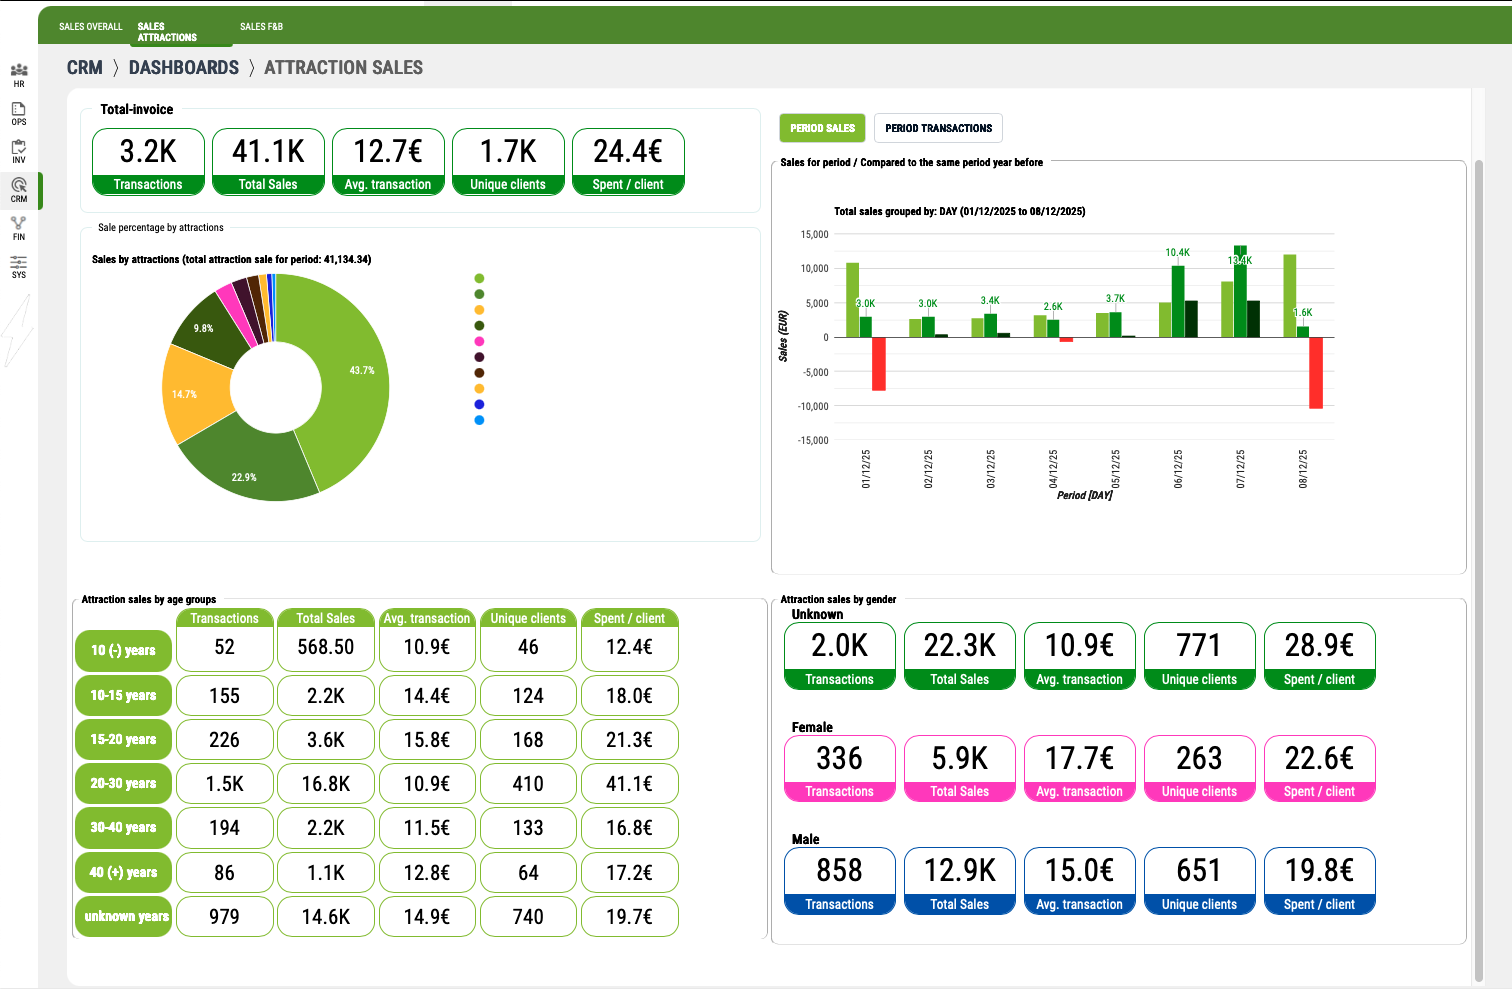This screenshot has height=989, width=1512.
Task: Navigate to CRM breadcrumb link
Action: 85,68
